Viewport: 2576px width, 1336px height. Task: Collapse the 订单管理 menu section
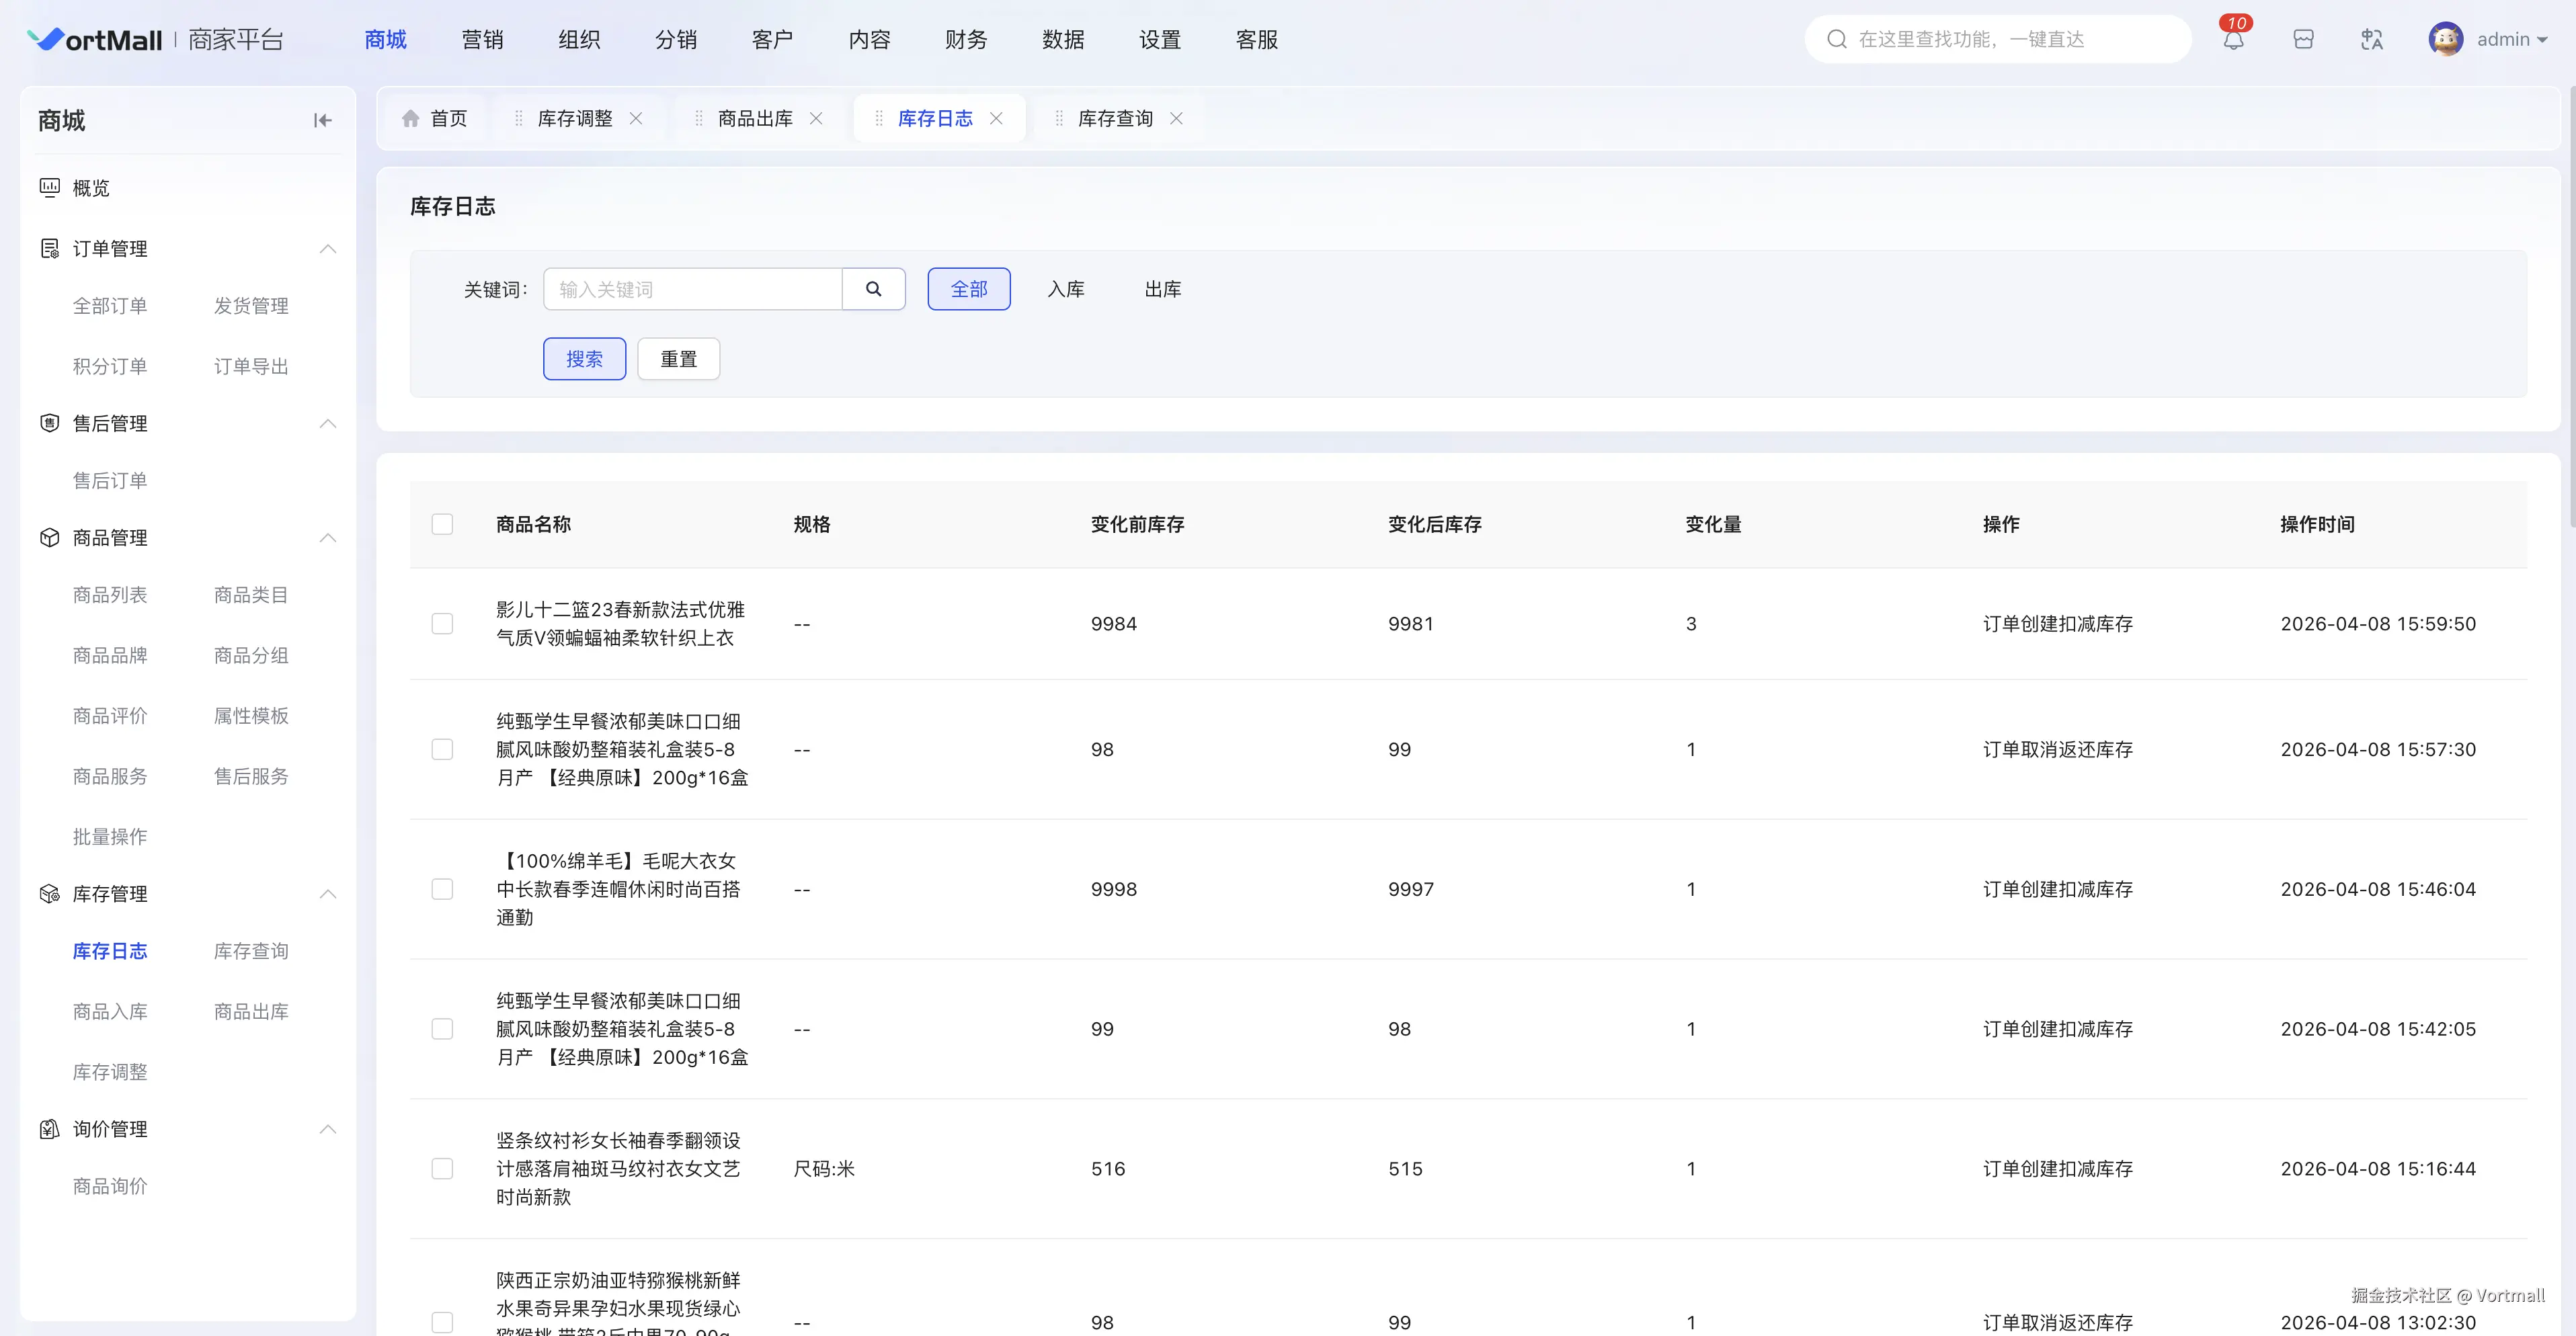click(327, 249)
